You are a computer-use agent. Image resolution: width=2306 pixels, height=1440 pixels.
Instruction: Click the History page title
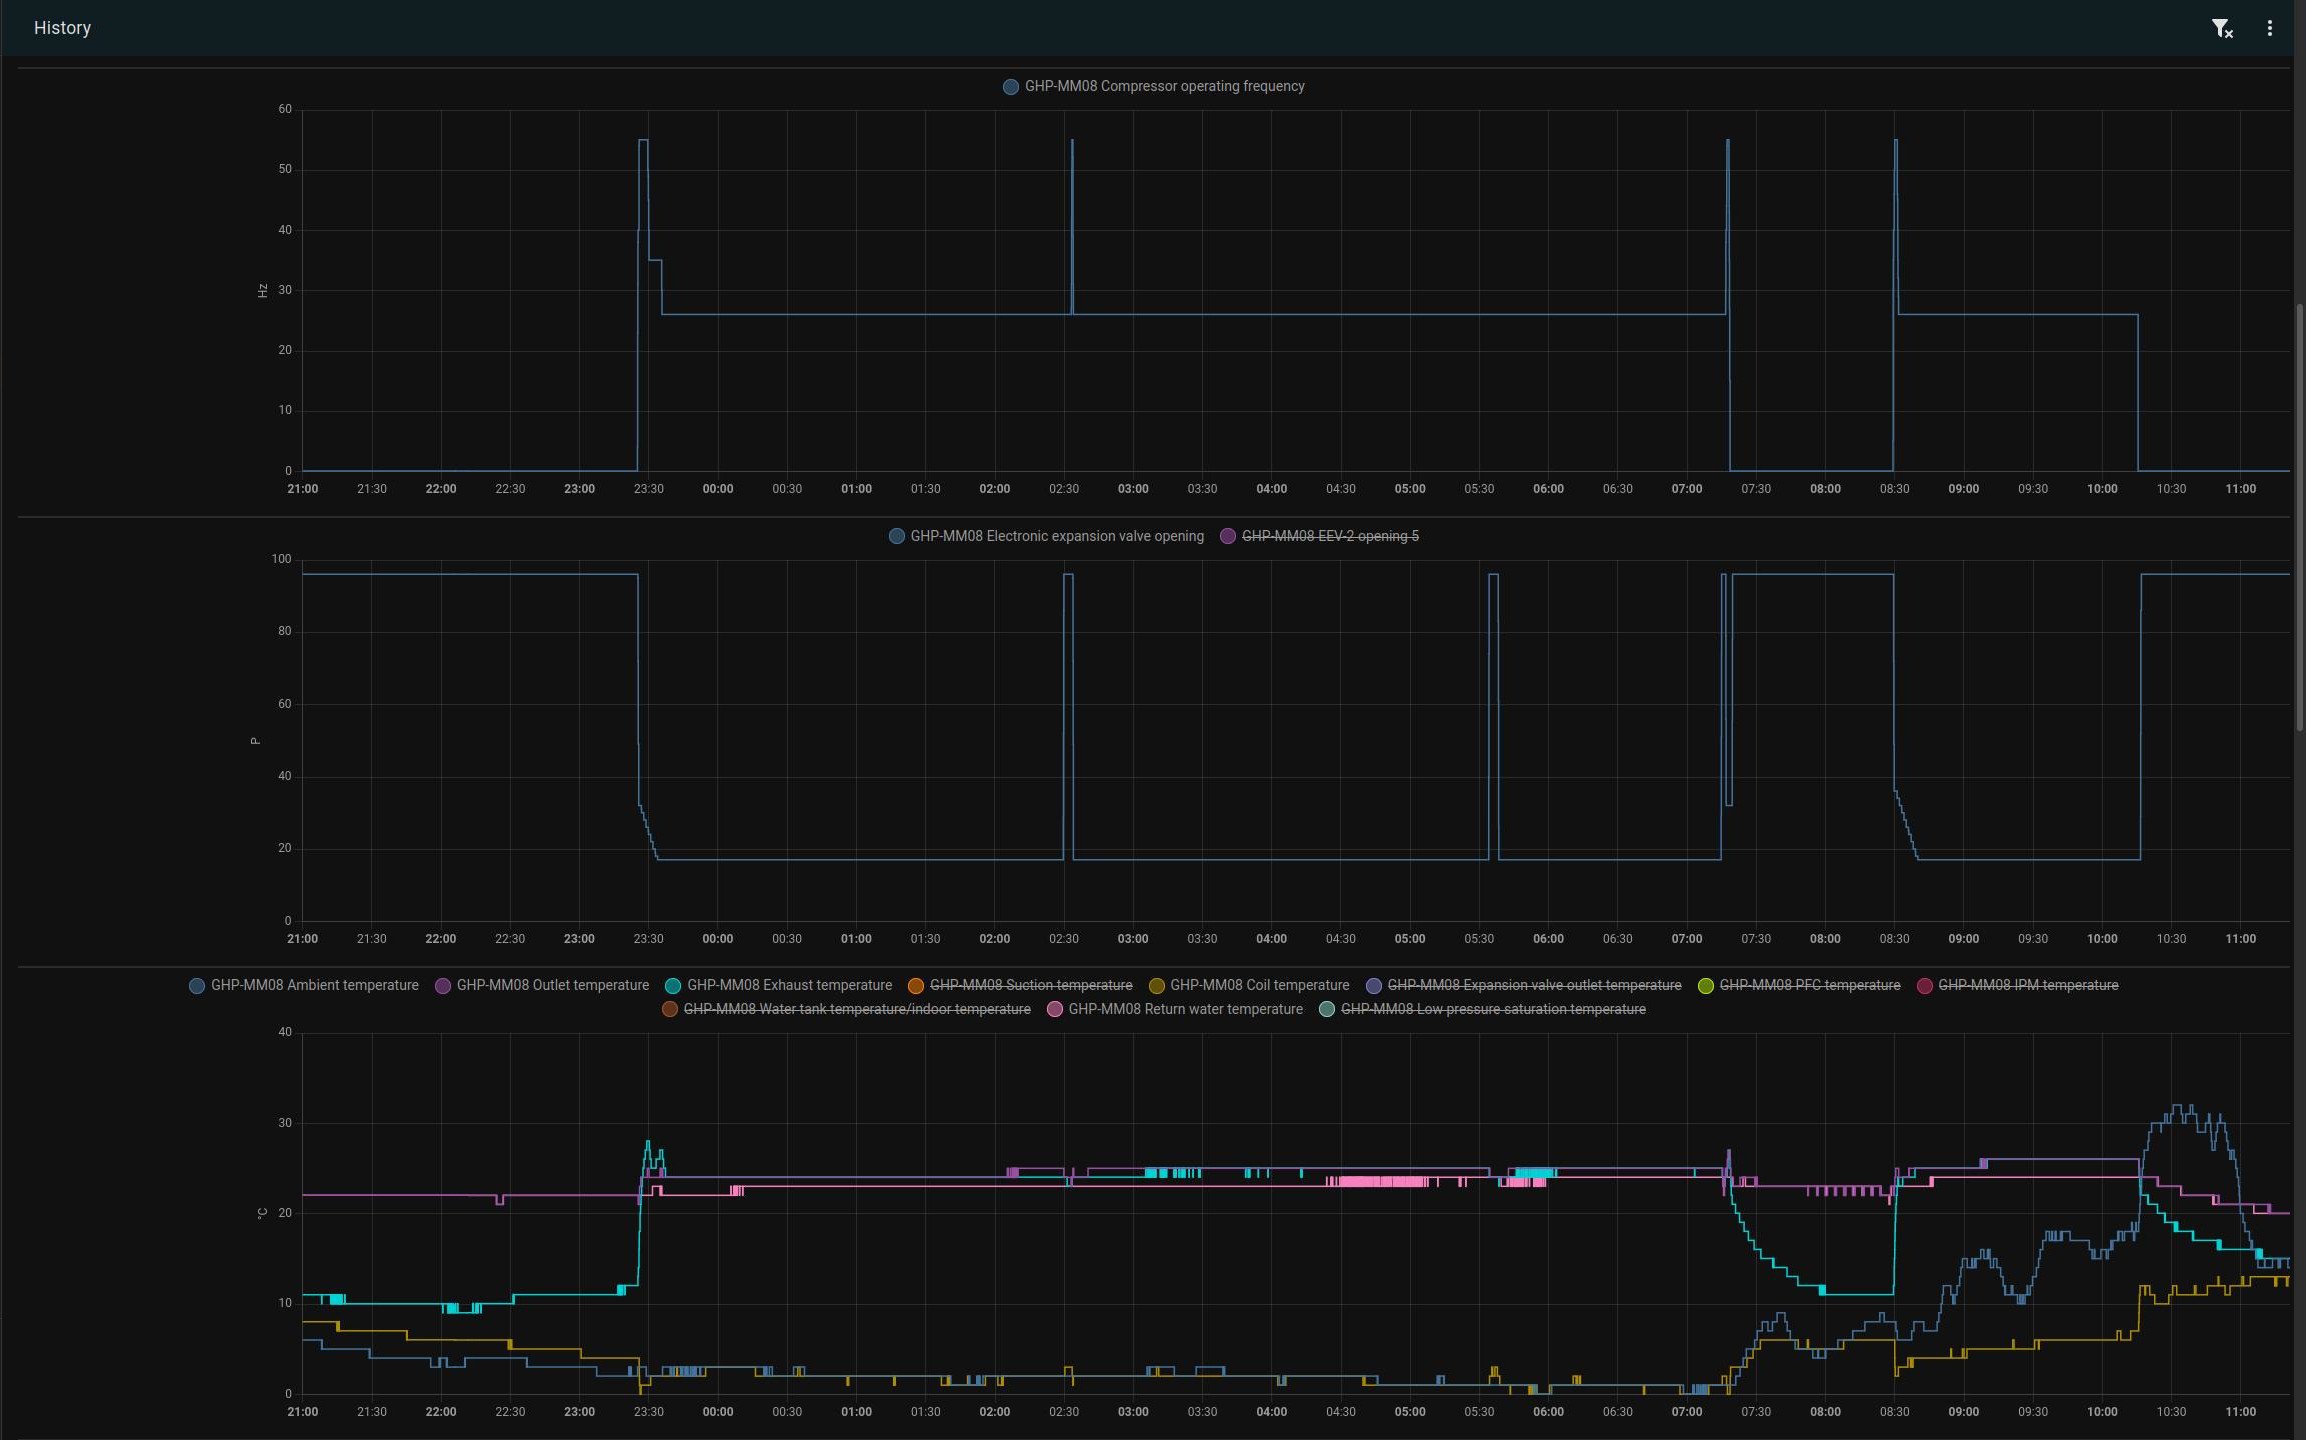(x=62, y=28)
